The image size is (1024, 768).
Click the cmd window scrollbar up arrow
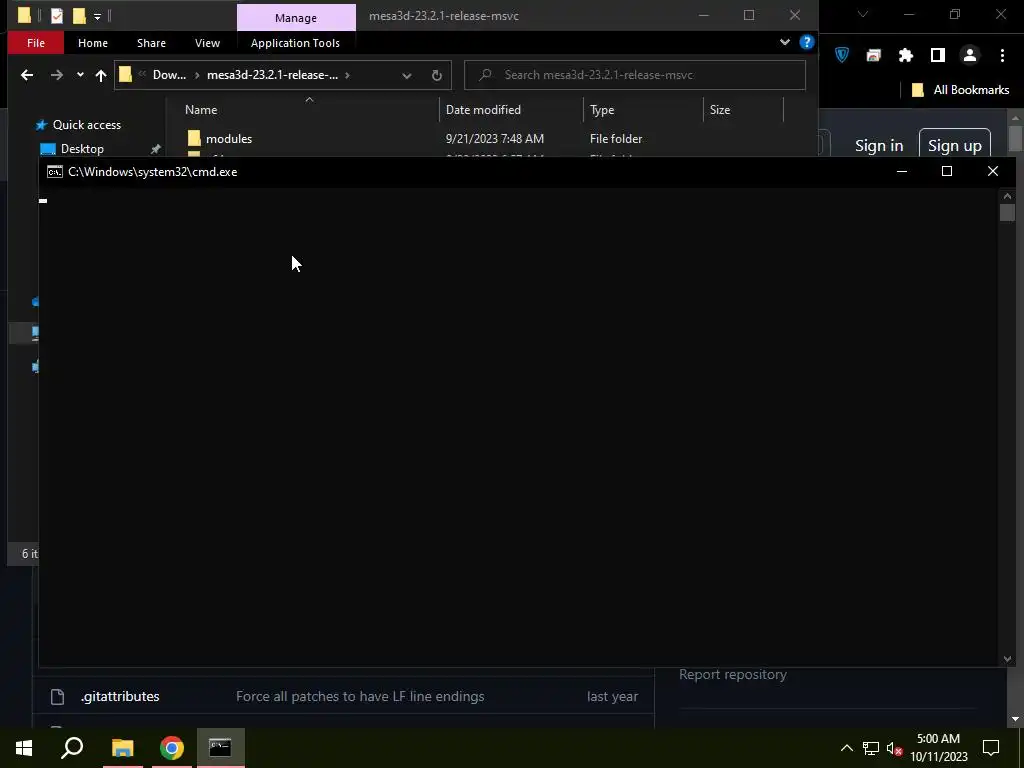pyautogui.click(x=1007, y=196)
